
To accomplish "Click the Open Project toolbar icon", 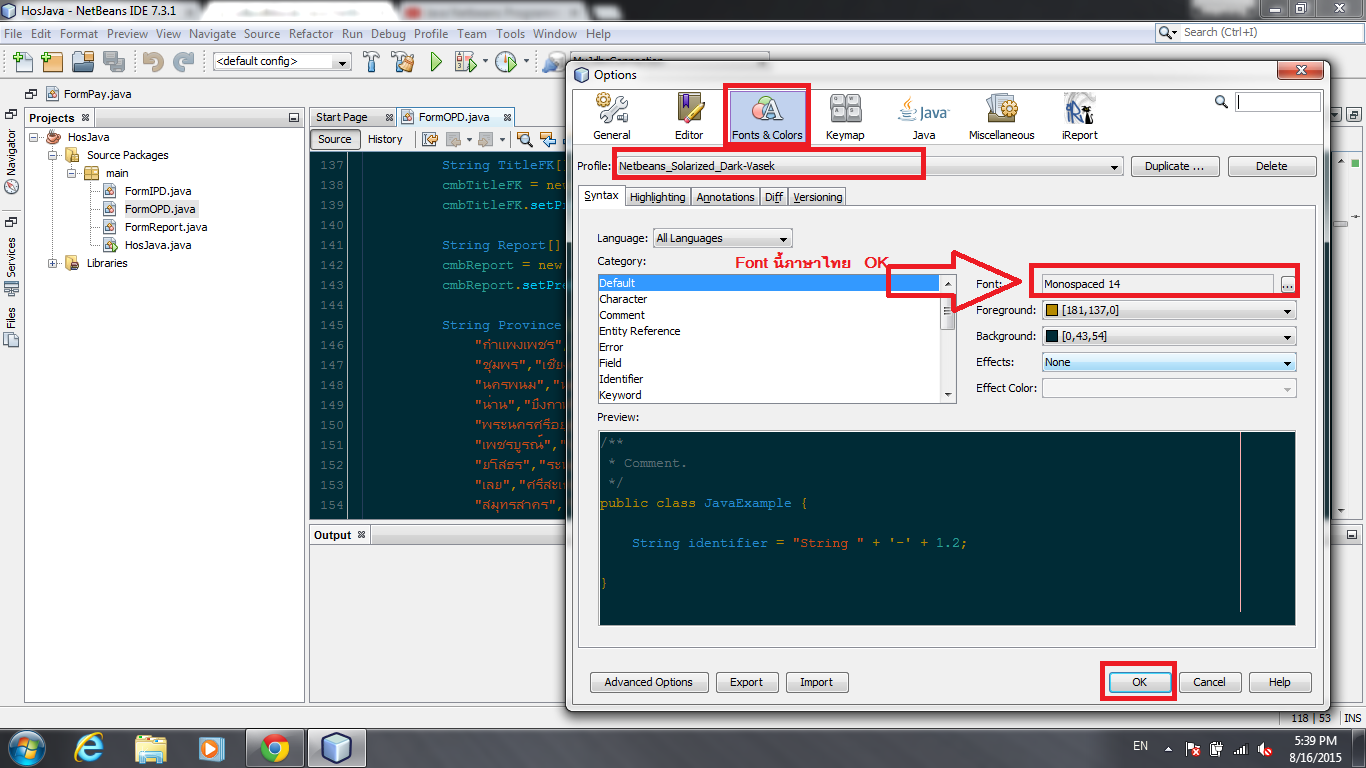I will (x=84, y=62).
